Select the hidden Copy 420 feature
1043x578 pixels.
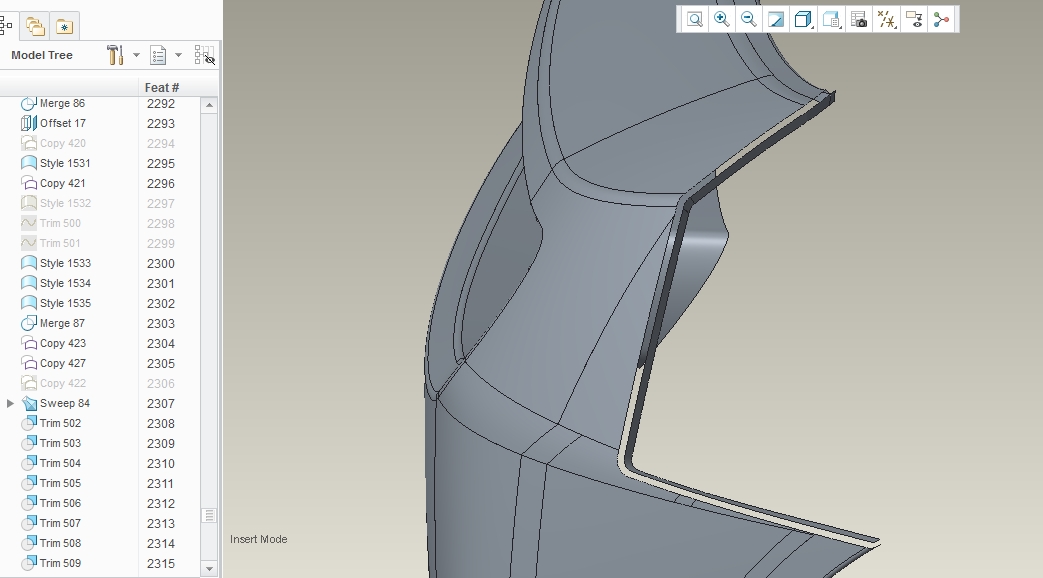coord(63,143)
